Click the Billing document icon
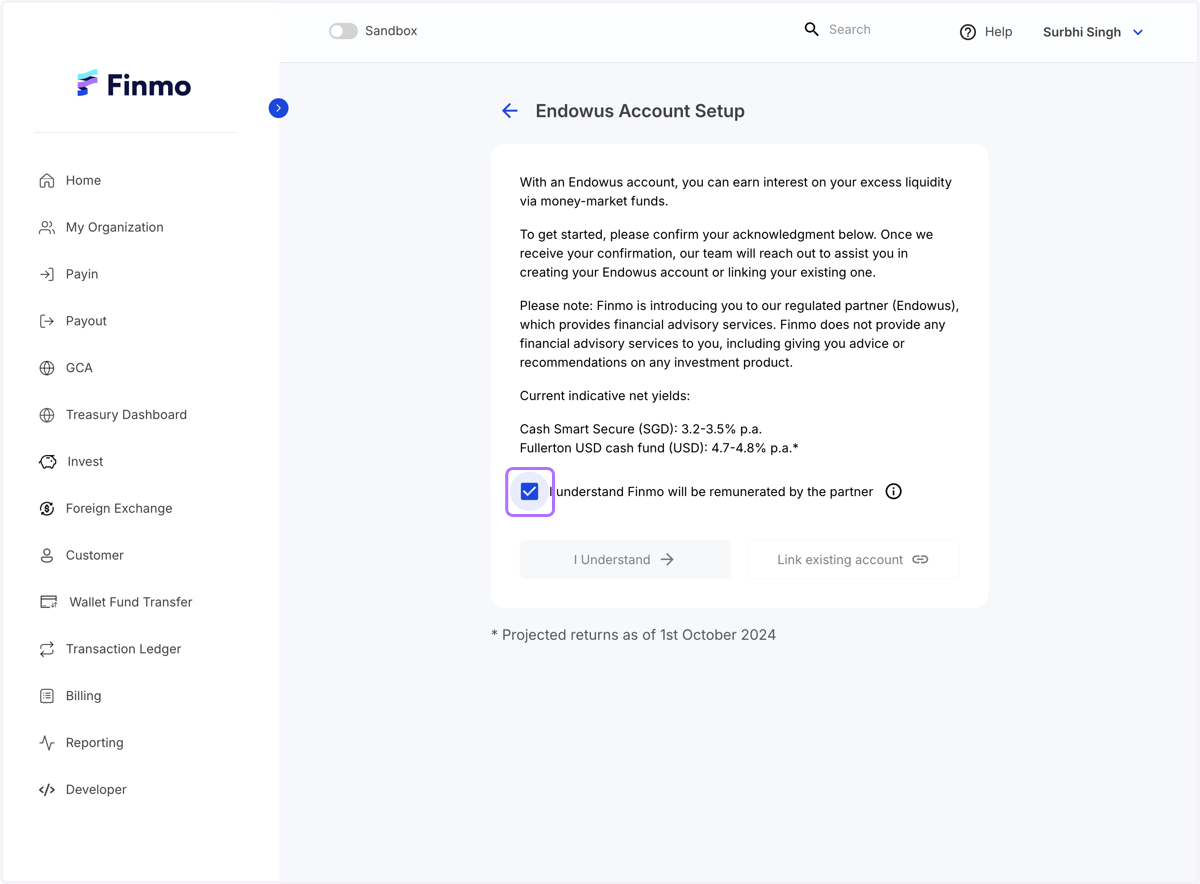Viewport: 1200px width, 884px height. 47,696
